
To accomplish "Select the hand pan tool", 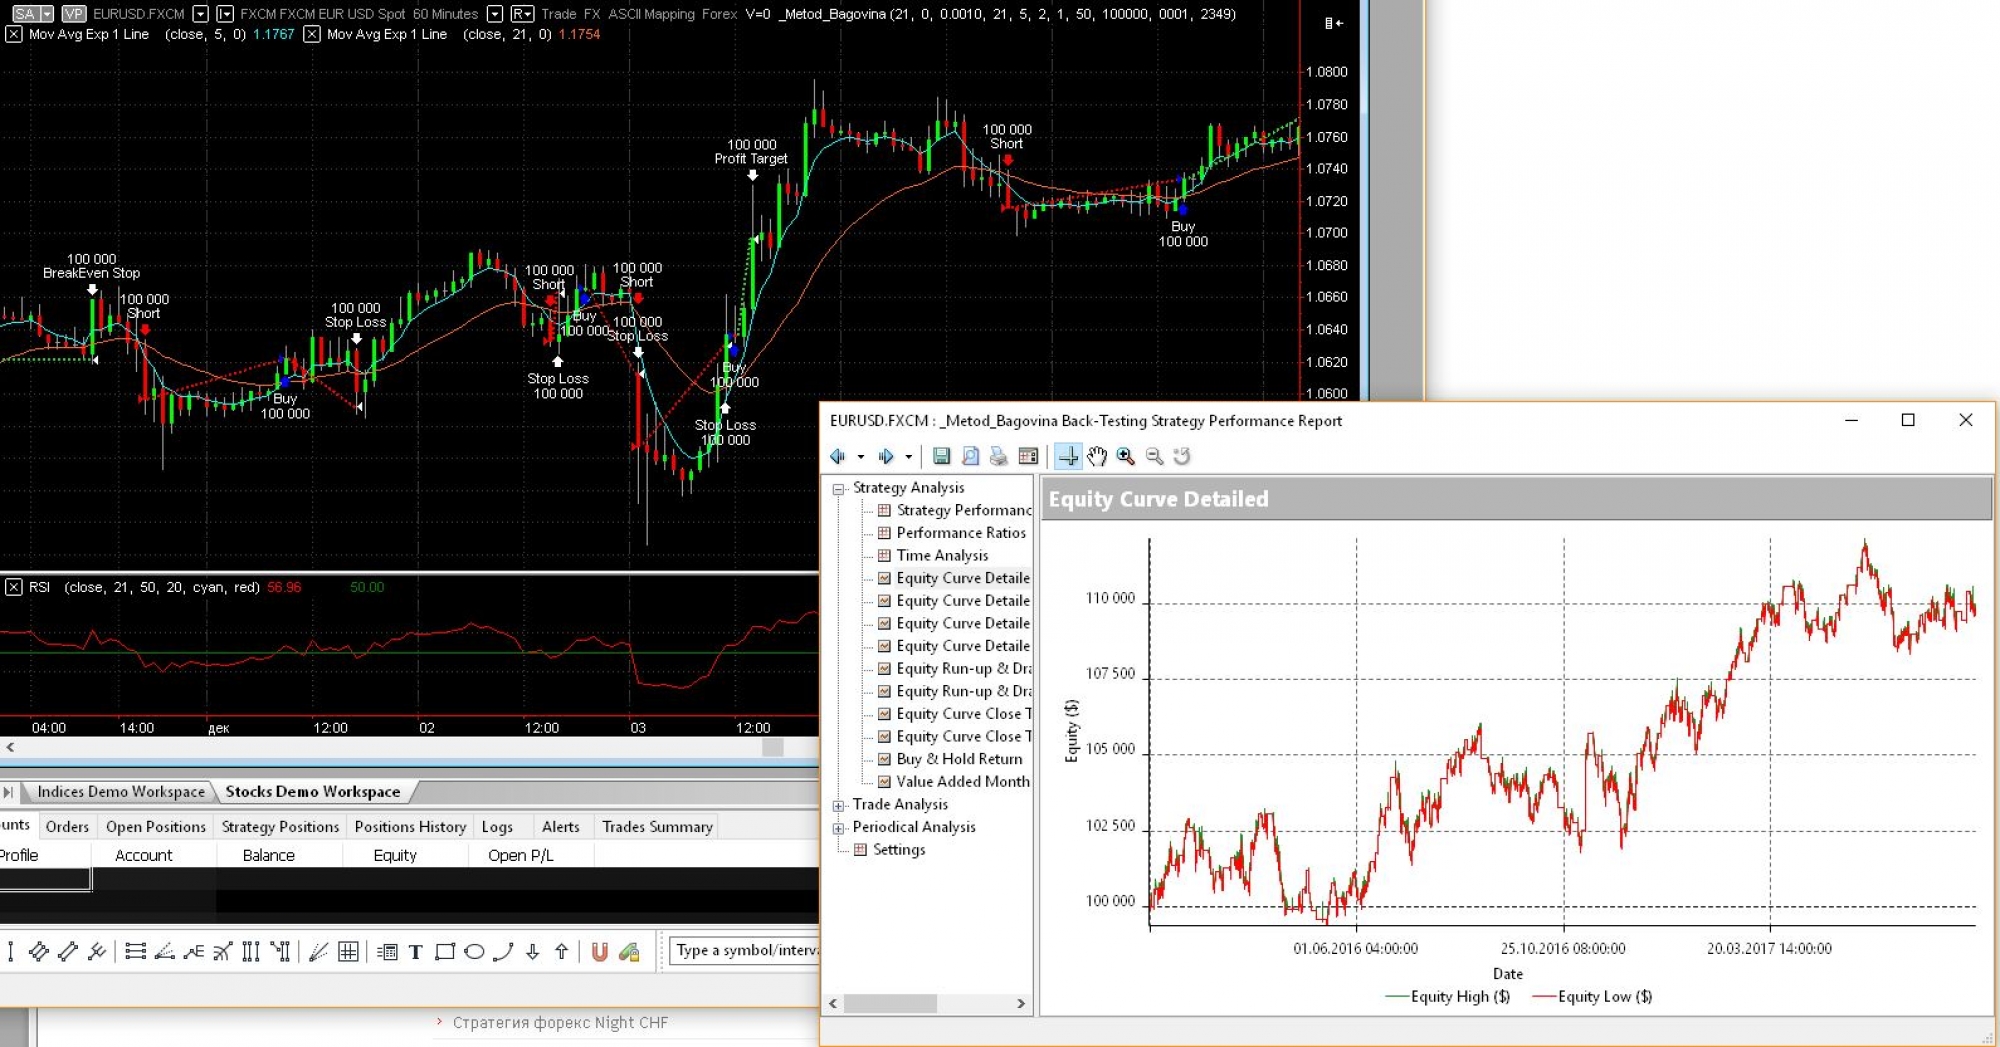I will (x=1097, y=456).
